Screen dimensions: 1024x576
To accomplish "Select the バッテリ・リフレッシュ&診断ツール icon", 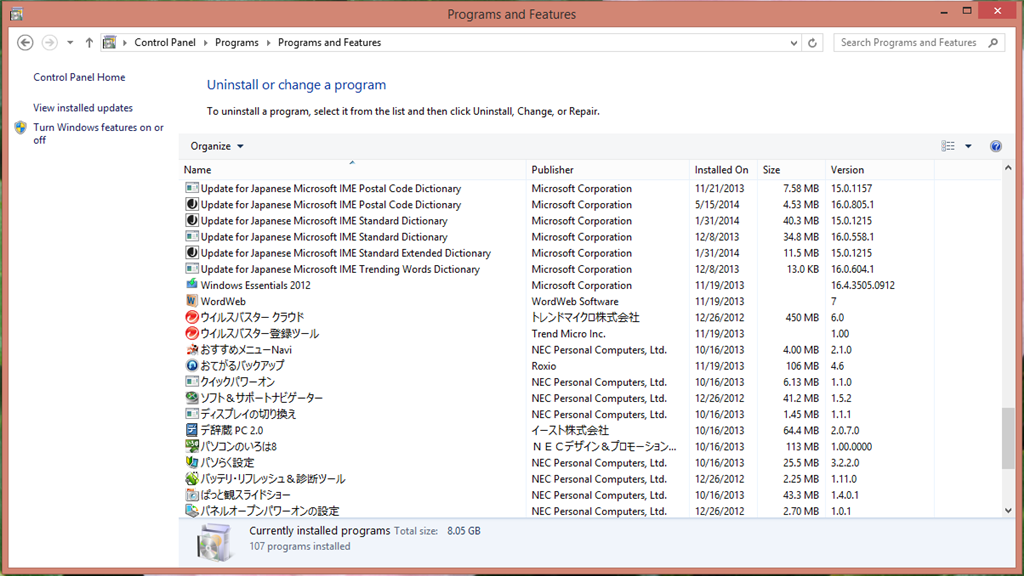I will [x=191, y=478].
